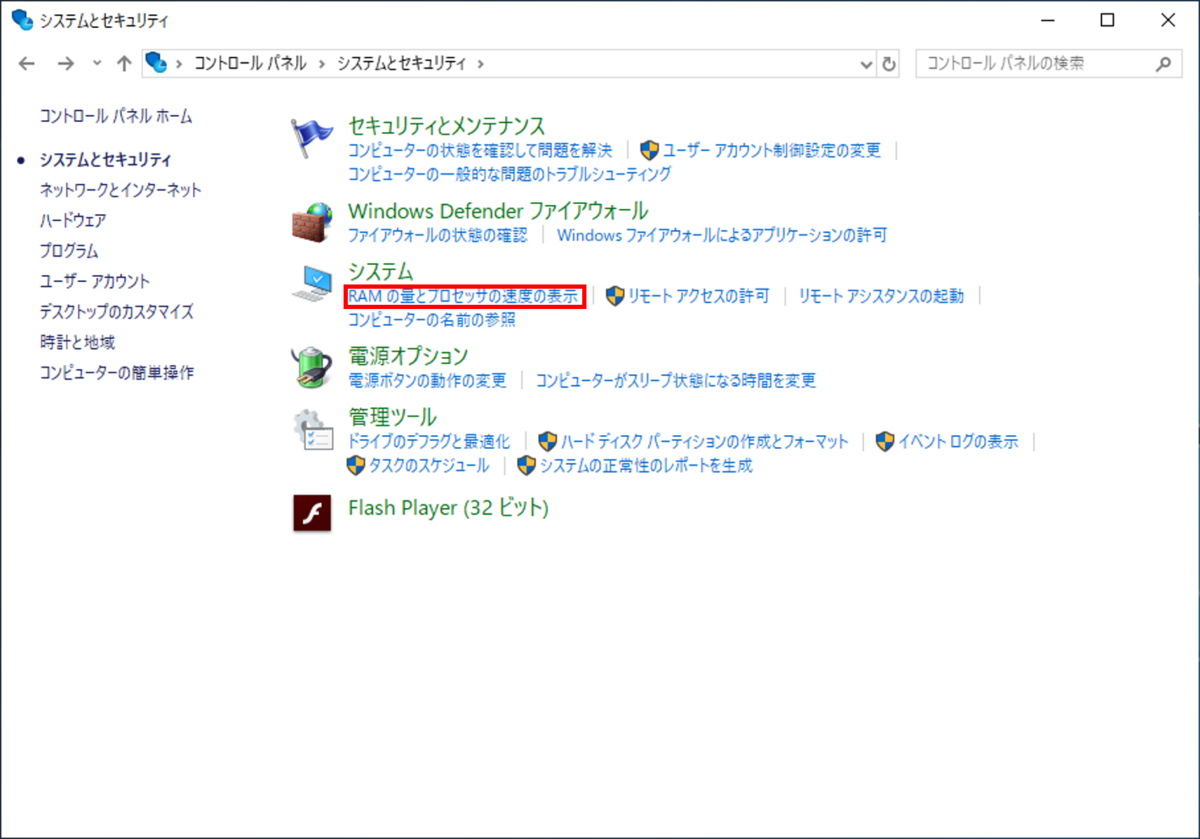Image resolution: width=1200 pixels, height=839 pixels.
Task: Open ユーザー アカウント制御設定の変更 link
Action: [x=771, y=150]
